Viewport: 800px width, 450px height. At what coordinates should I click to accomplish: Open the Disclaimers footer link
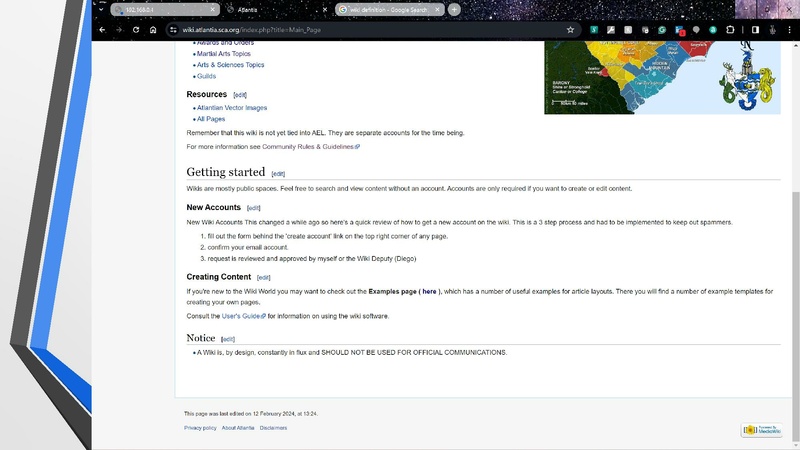coord(273,428)
